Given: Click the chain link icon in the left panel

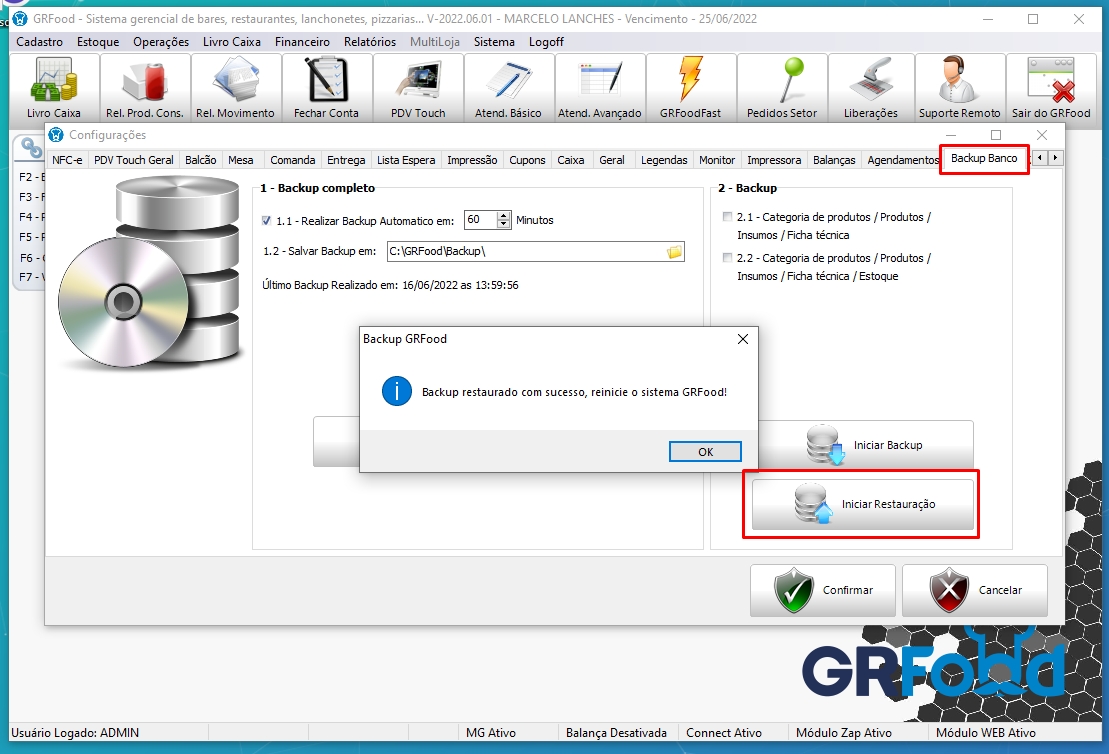Looking at the screenshot, I should click(31, 148).
